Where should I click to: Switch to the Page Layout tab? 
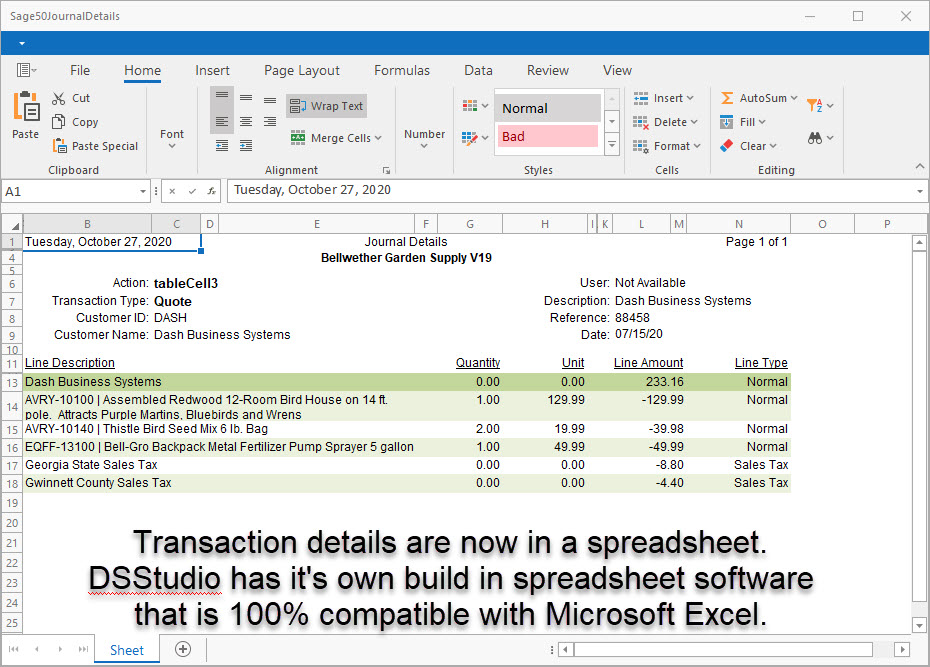coord(302,71)
